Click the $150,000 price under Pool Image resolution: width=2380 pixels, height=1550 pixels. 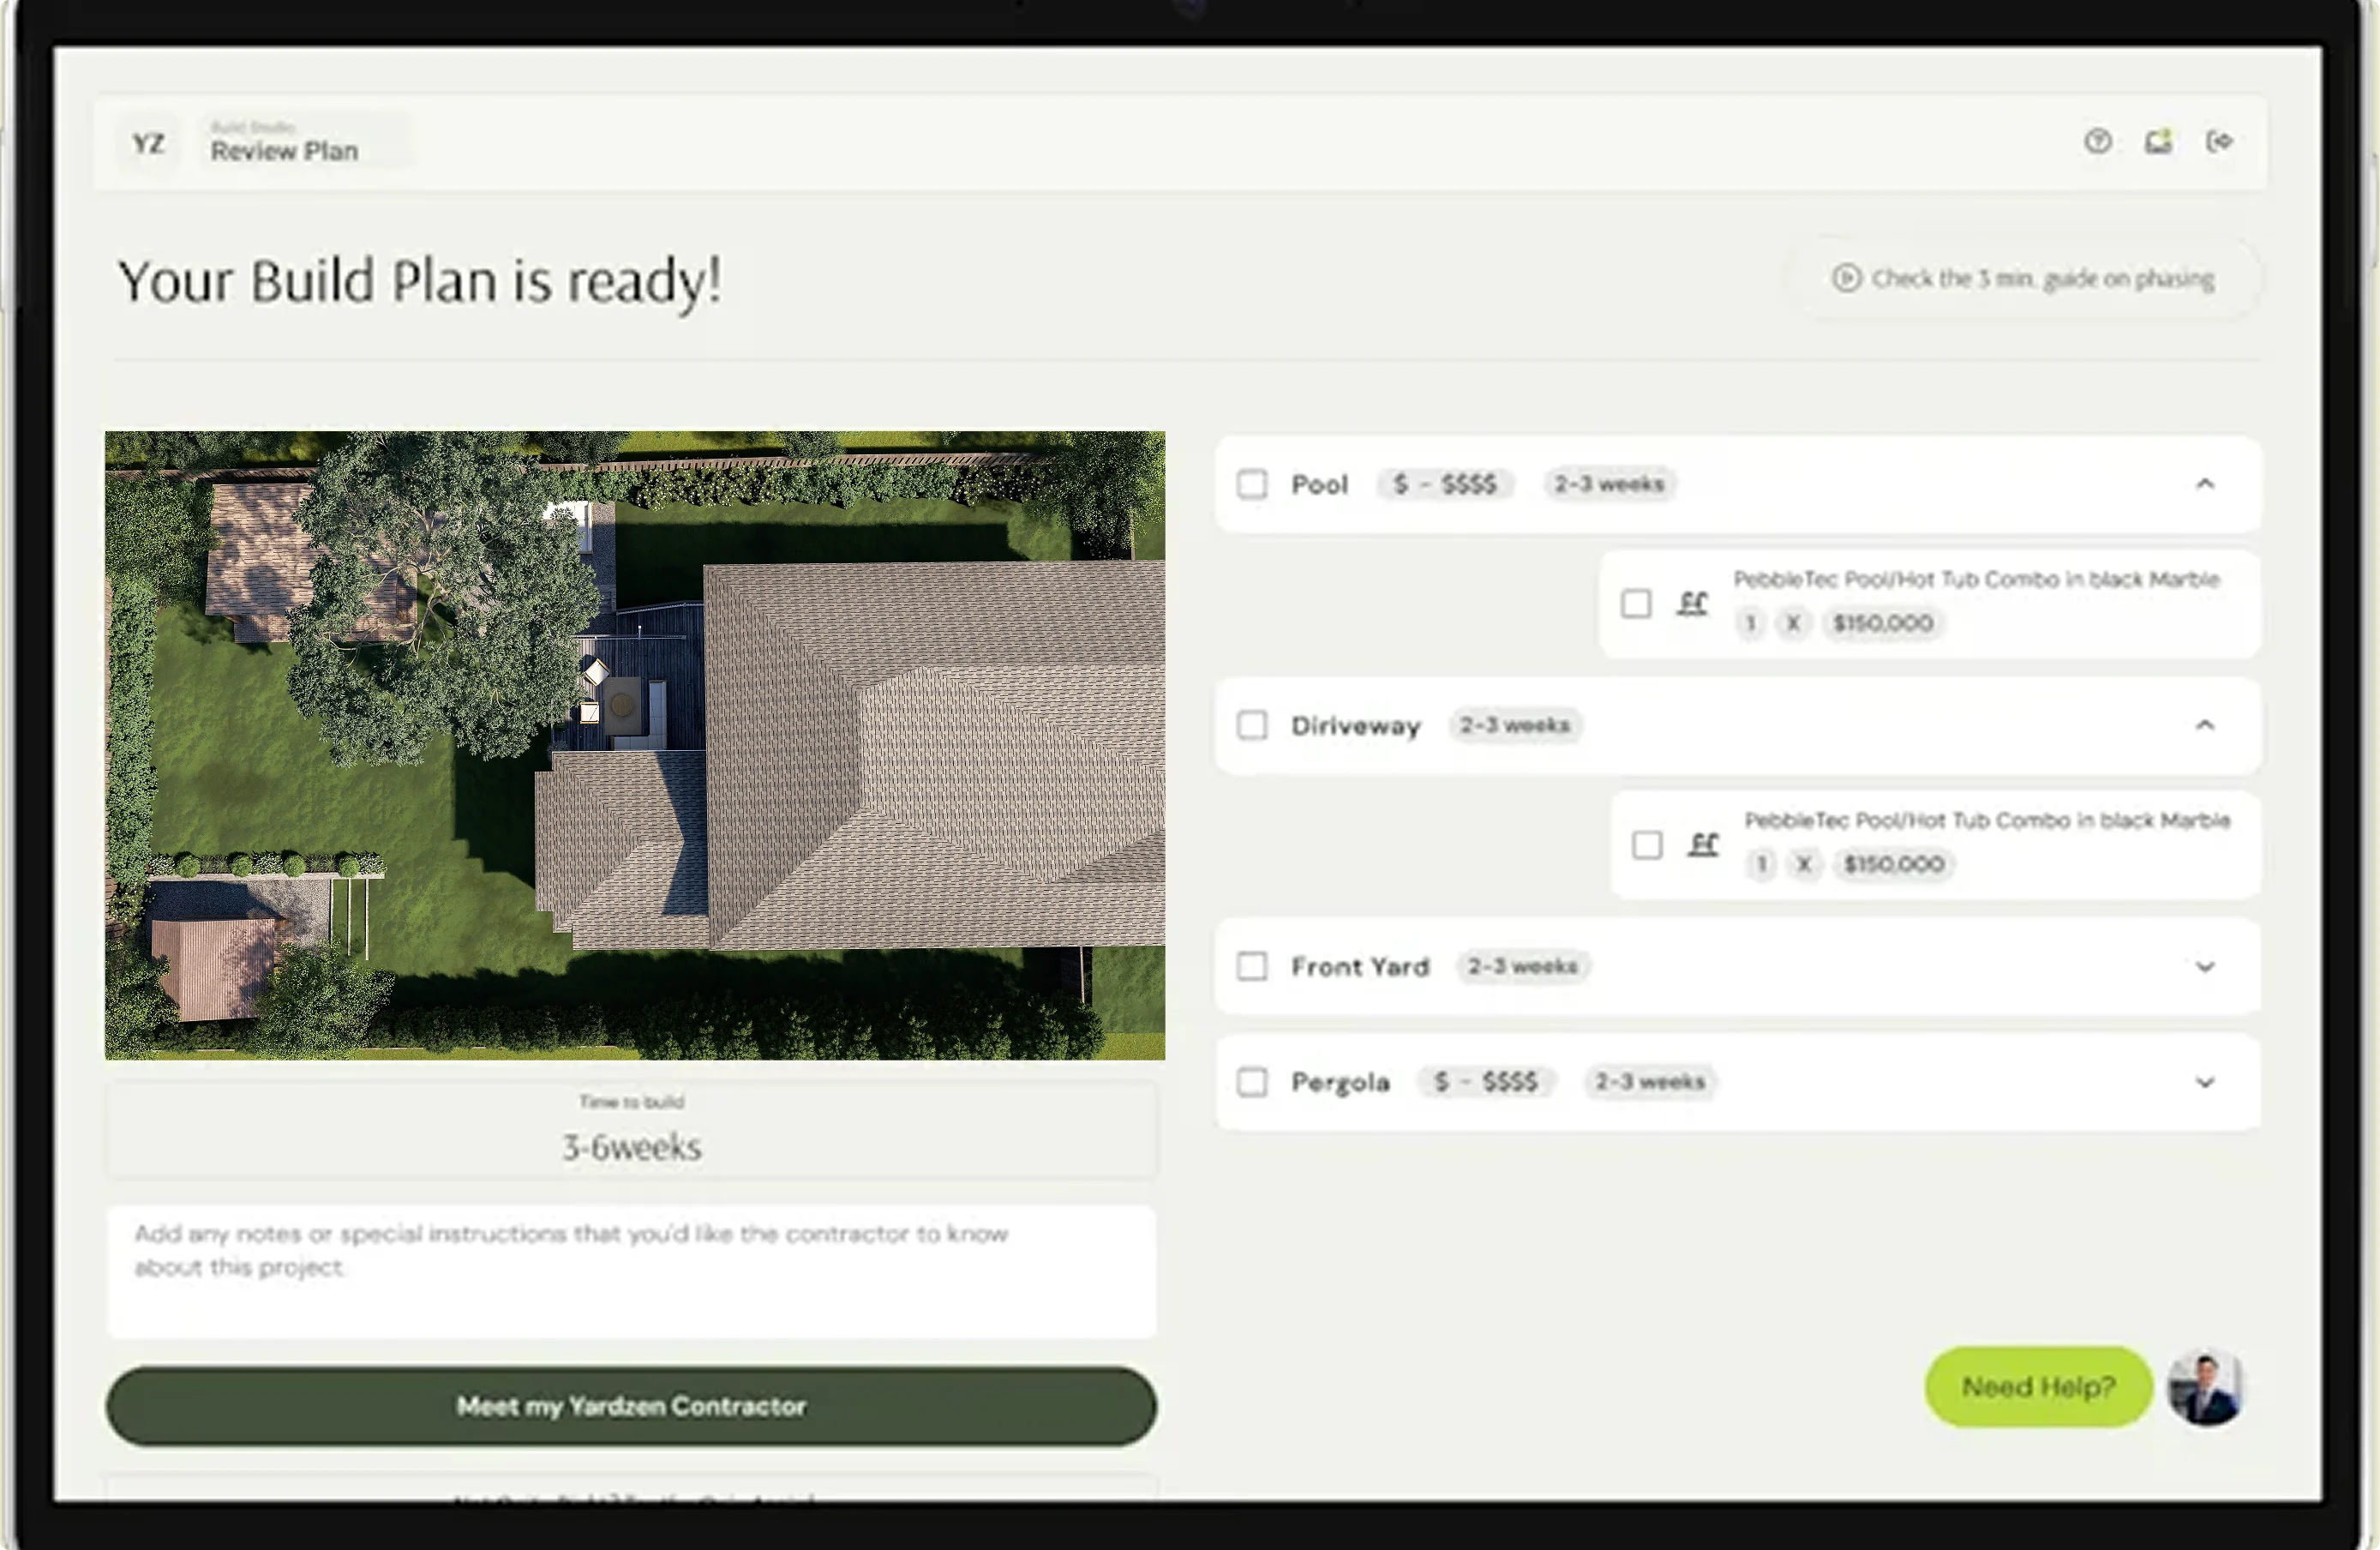click(x=1883, y=623)
